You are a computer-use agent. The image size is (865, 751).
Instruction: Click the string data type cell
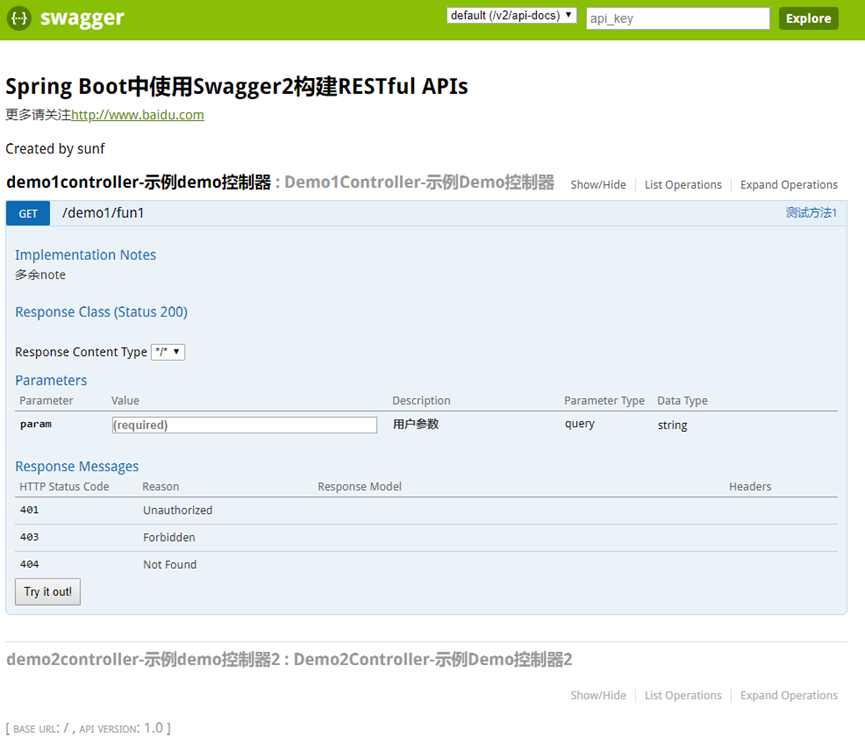672,425
